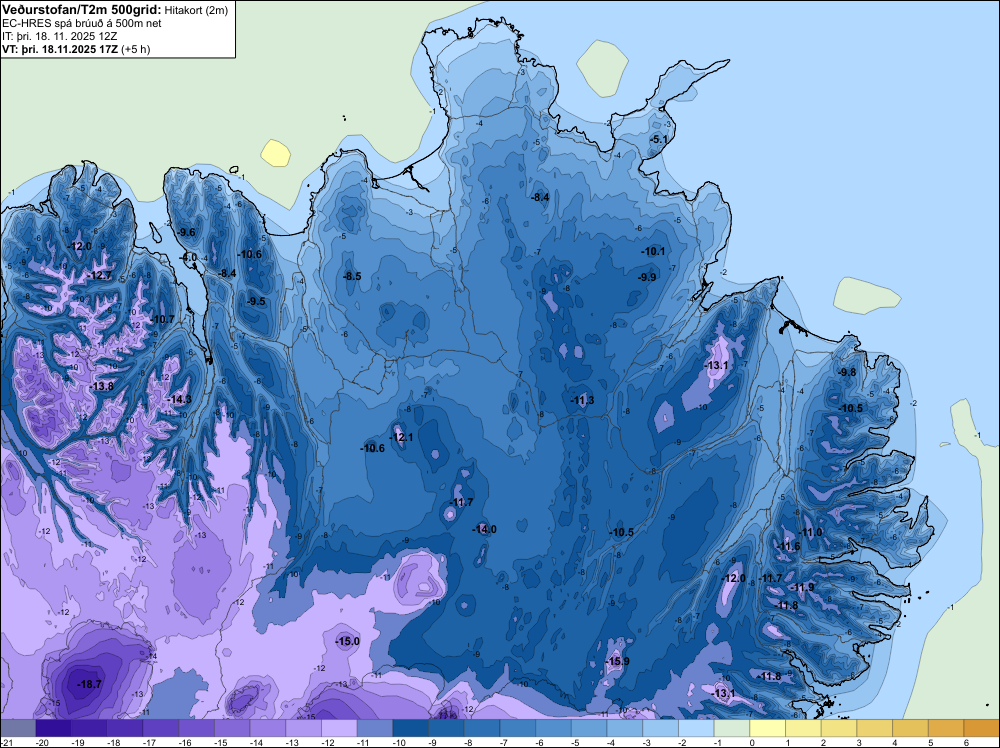This screenshot has width=1000, height=748.
Task: Select the -12.1 temperature reading
Action: 401,437
